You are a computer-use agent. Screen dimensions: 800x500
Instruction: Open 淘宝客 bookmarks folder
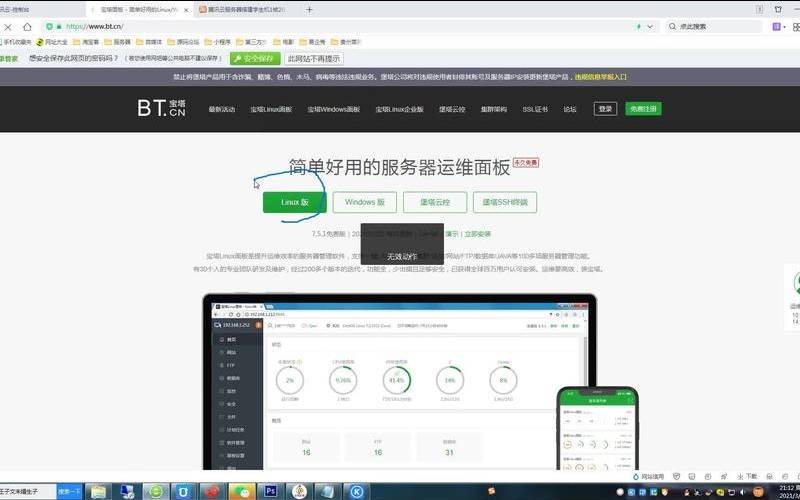pyautogui.click(x=86, y=42)
